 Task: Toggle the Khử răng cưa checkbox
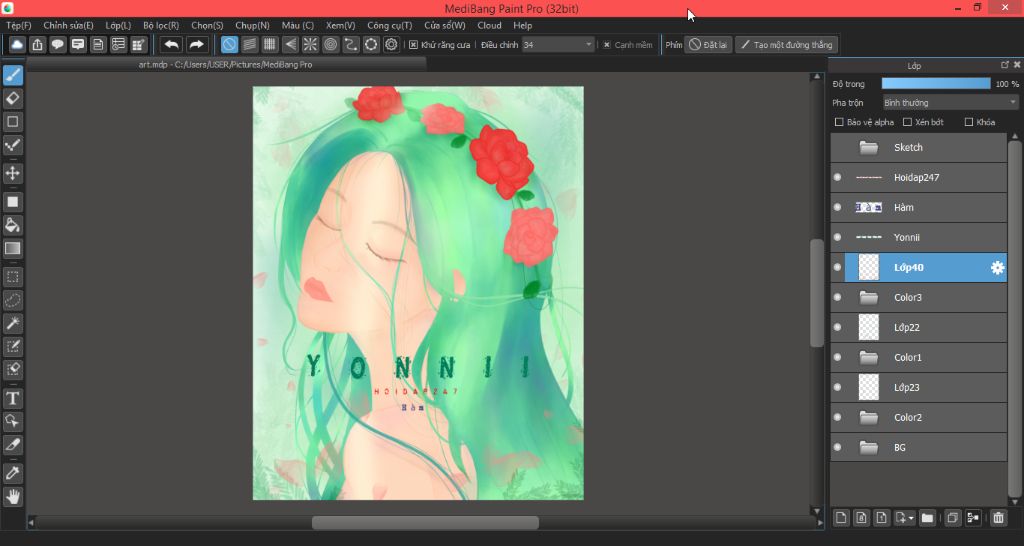pos(413,45)
